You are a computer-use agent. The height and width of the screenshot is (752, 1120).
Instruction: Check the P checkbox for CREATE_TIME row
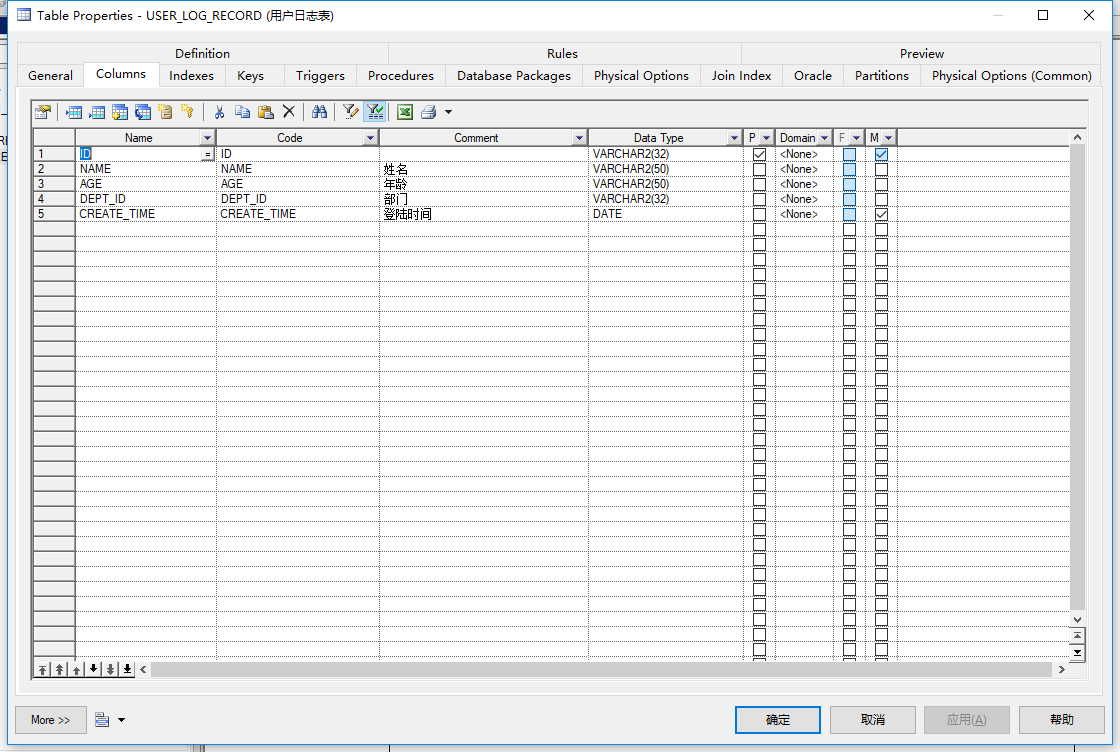pyautogui.click(x=759, y=214)
